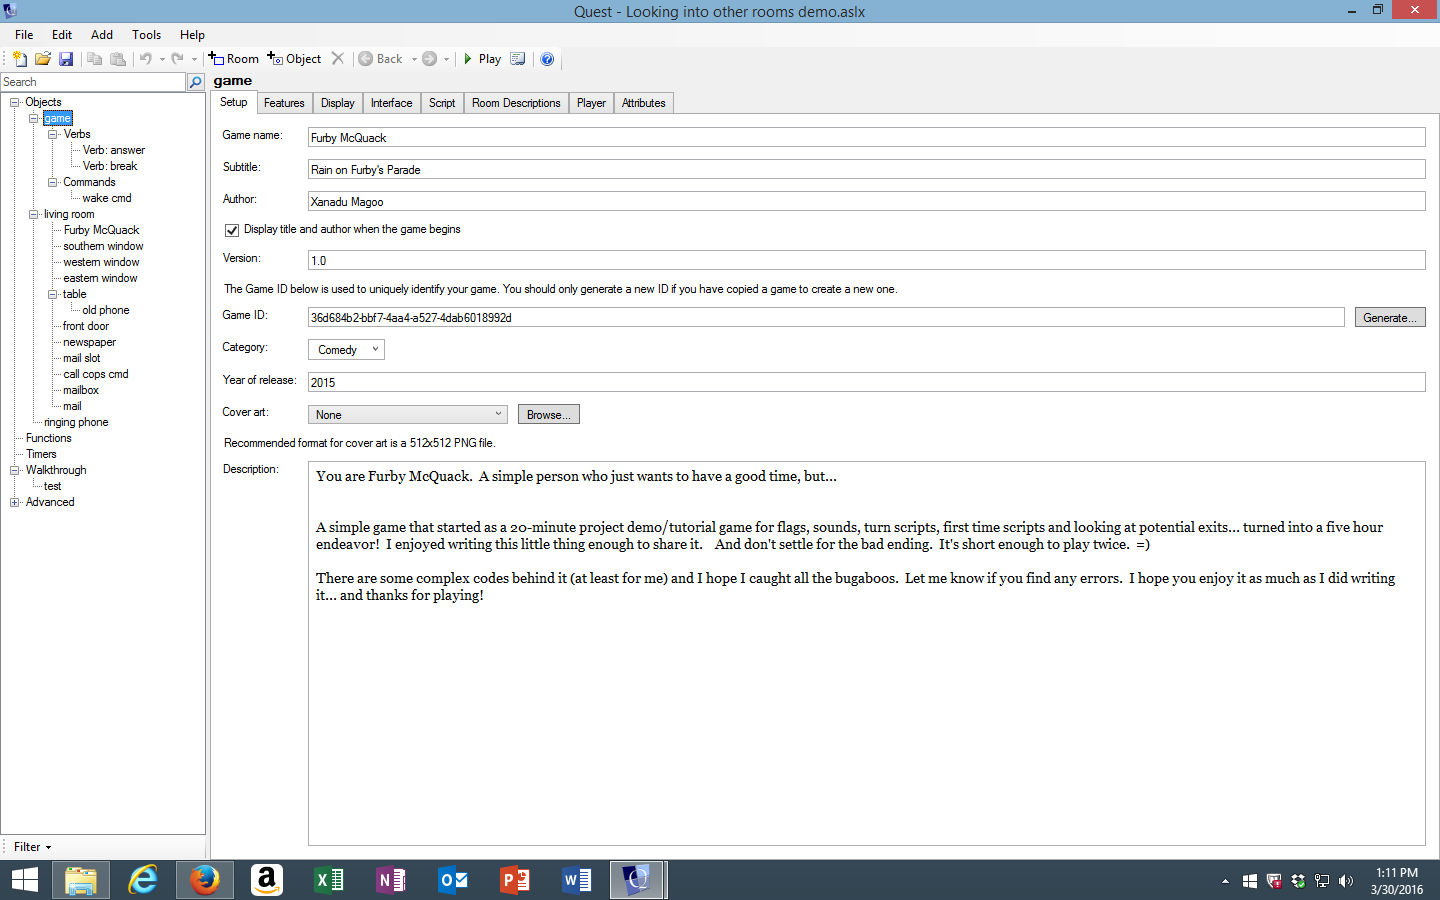This screenshot has width=1440, height=900.
Task: Expand the Advanced tree node
Action: click(14, 501)
